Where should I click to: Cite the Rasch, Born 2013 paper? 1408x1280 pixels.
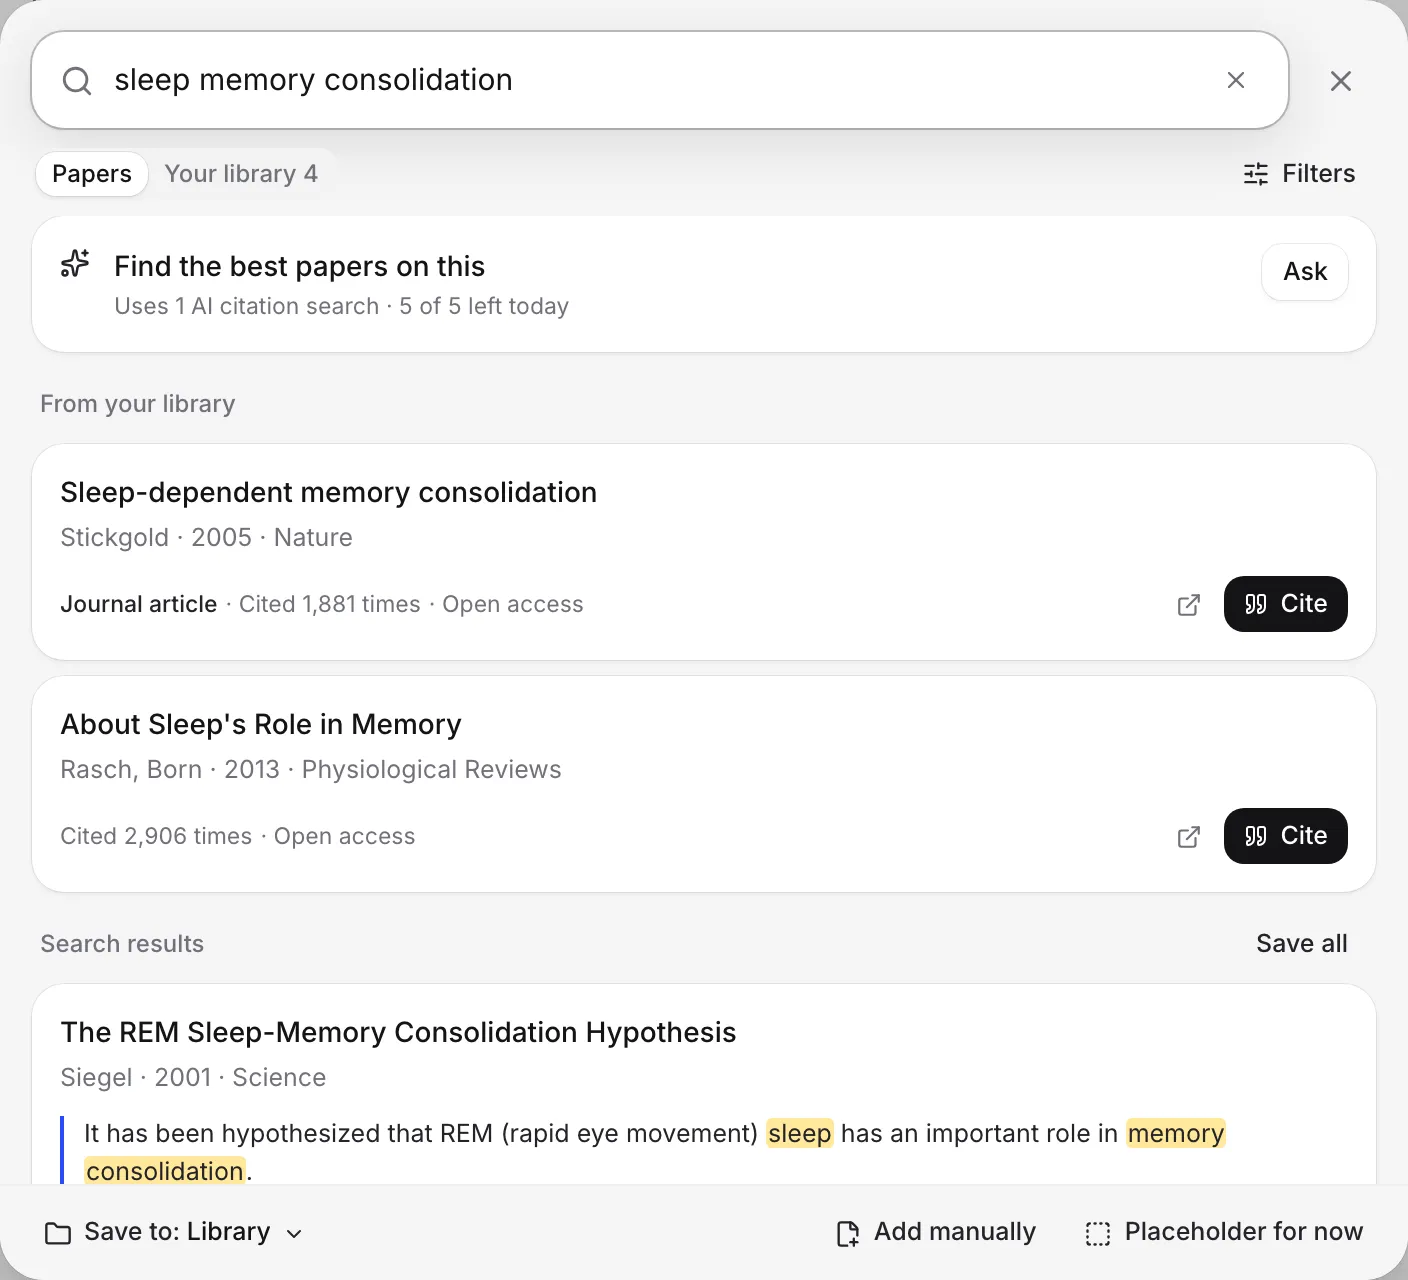coord(1285,836)
